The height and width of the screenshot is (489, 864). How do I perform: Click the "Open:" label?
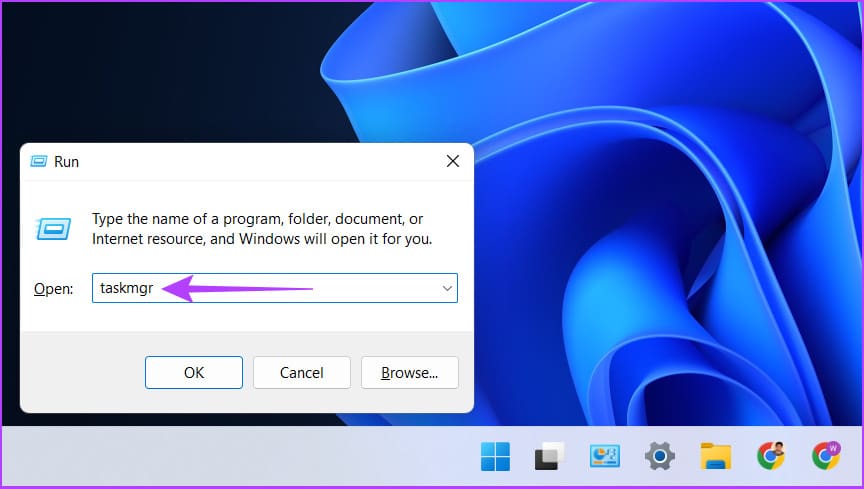[53, 289]
